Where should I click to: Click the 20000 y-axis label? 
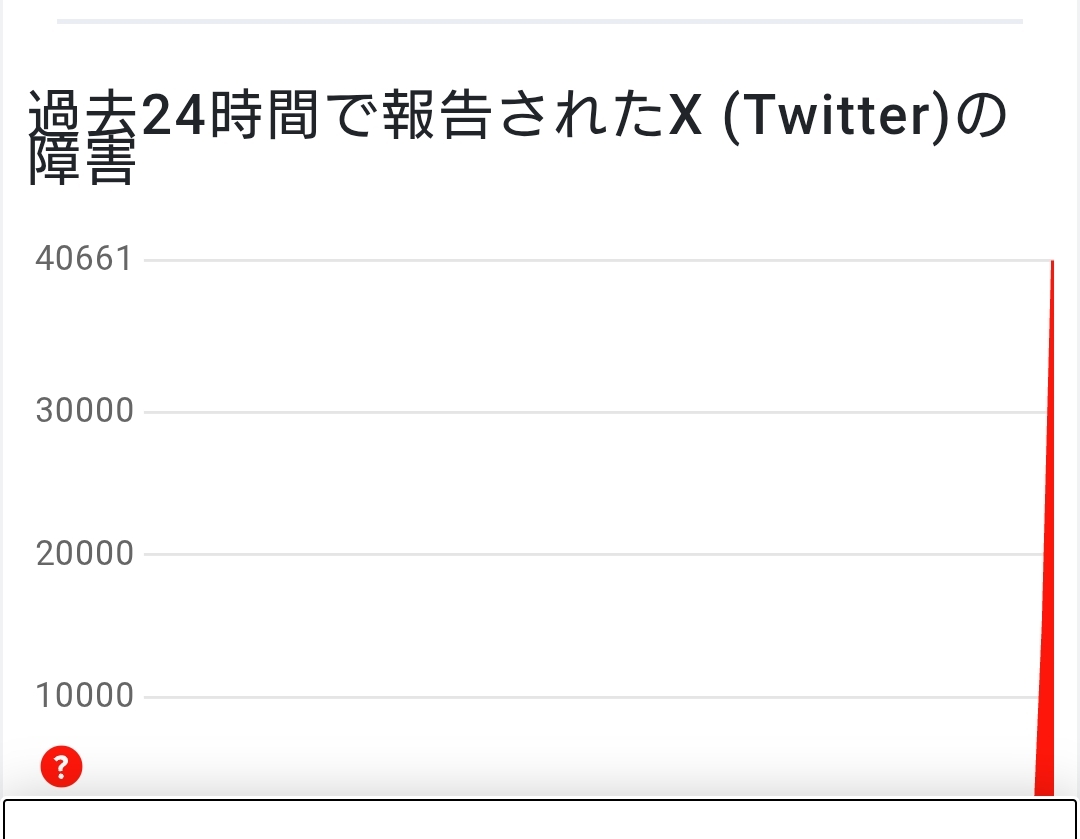[84, 553]
